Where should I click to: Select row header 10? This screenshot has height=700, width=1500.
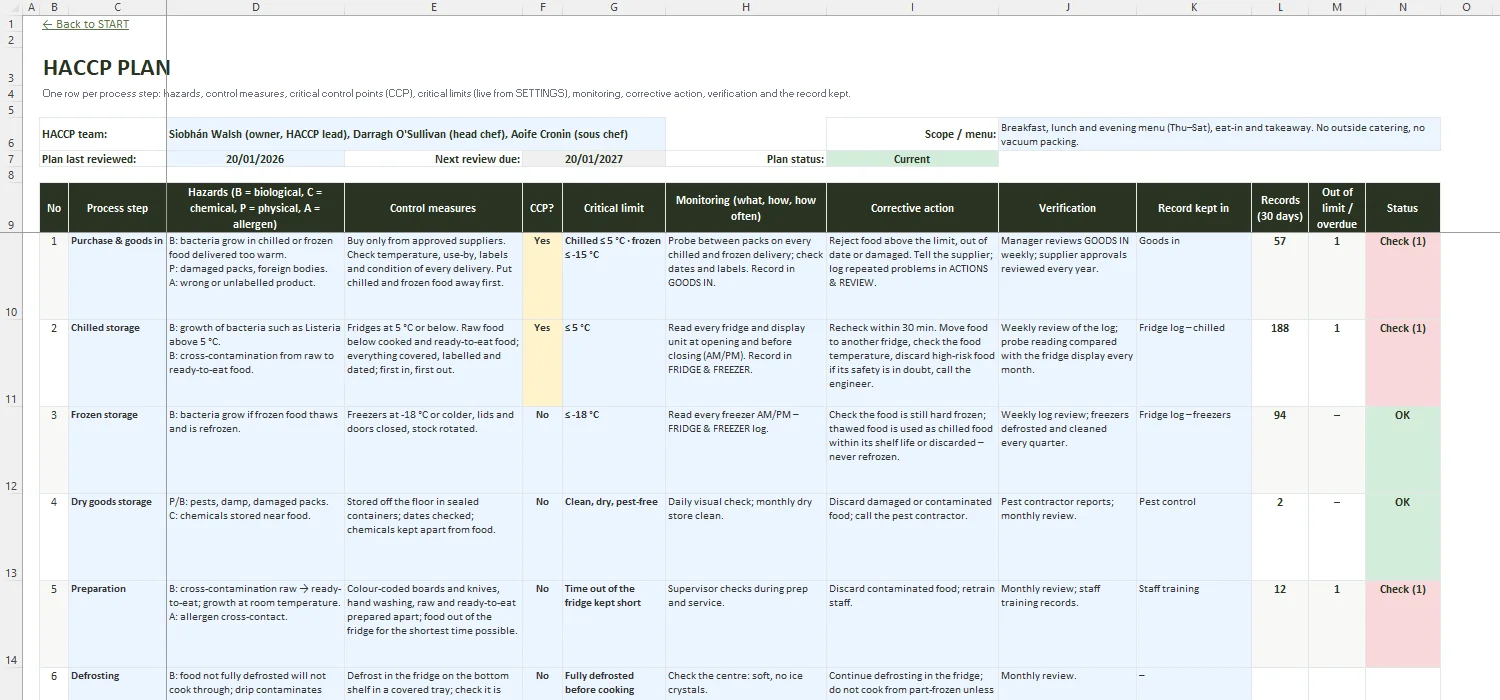tap(10, 276)
